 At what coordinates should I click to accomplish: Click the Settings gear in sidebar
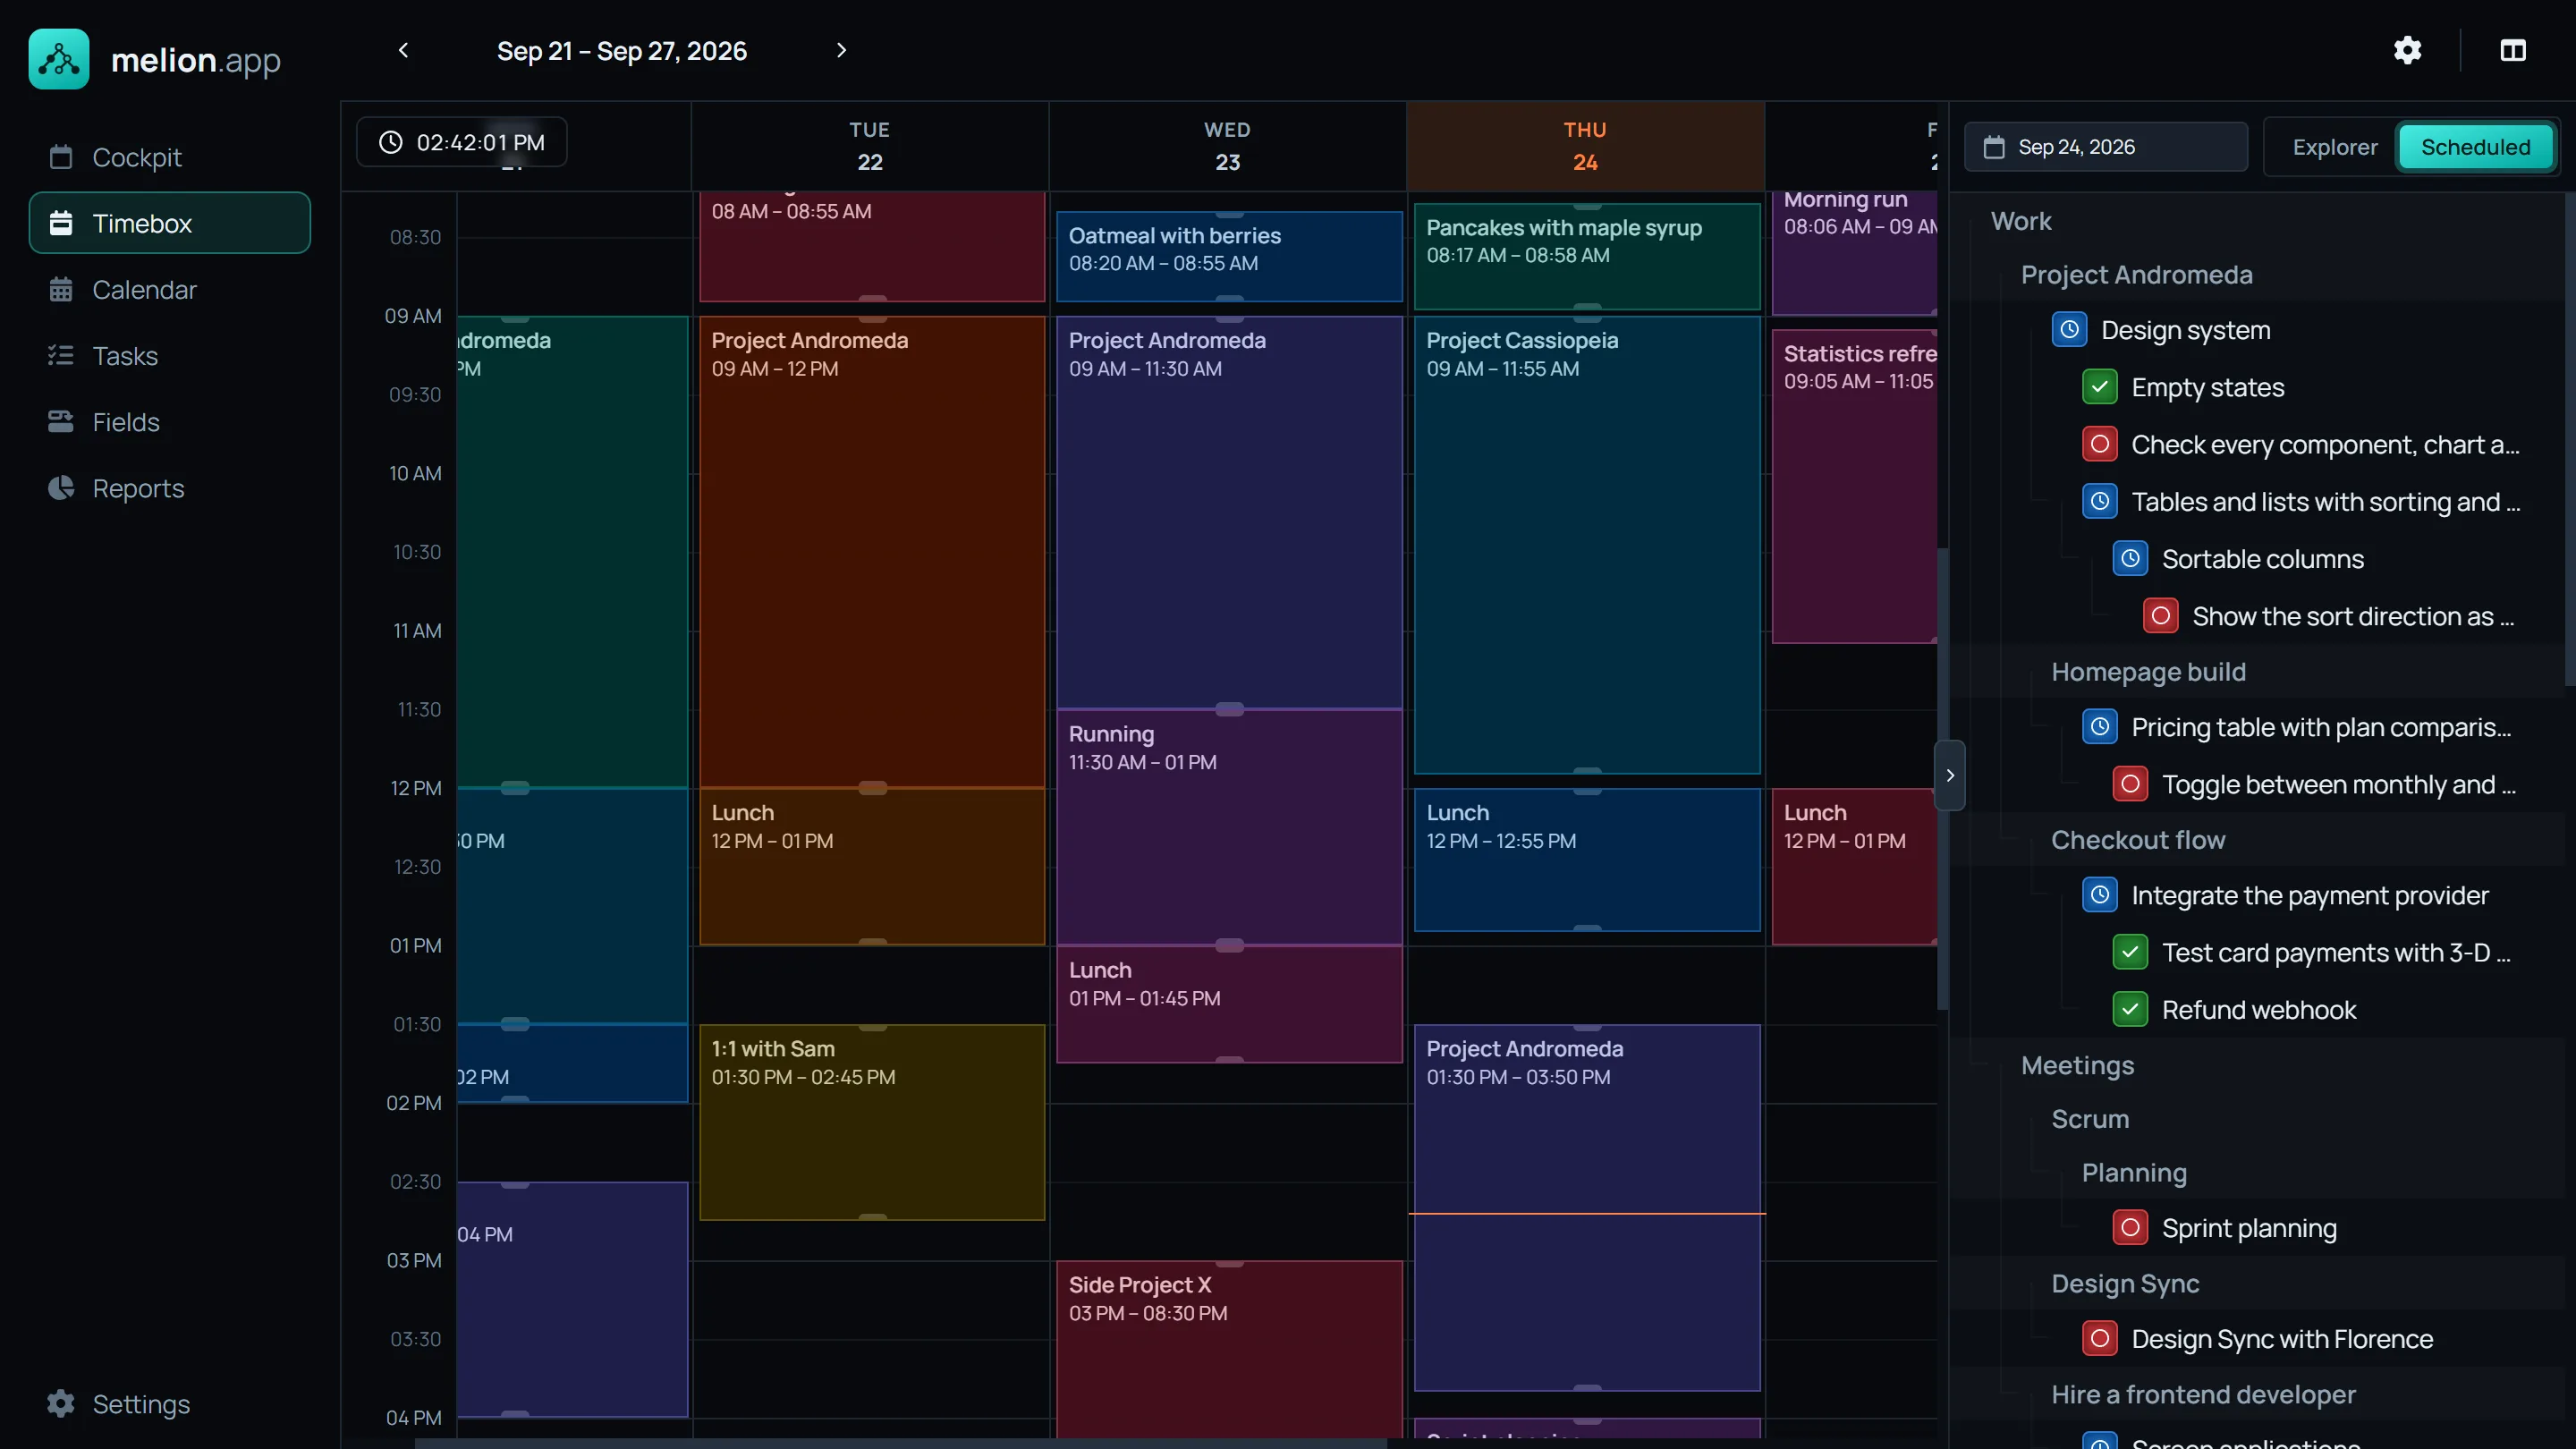click(x=61, y=1404)
